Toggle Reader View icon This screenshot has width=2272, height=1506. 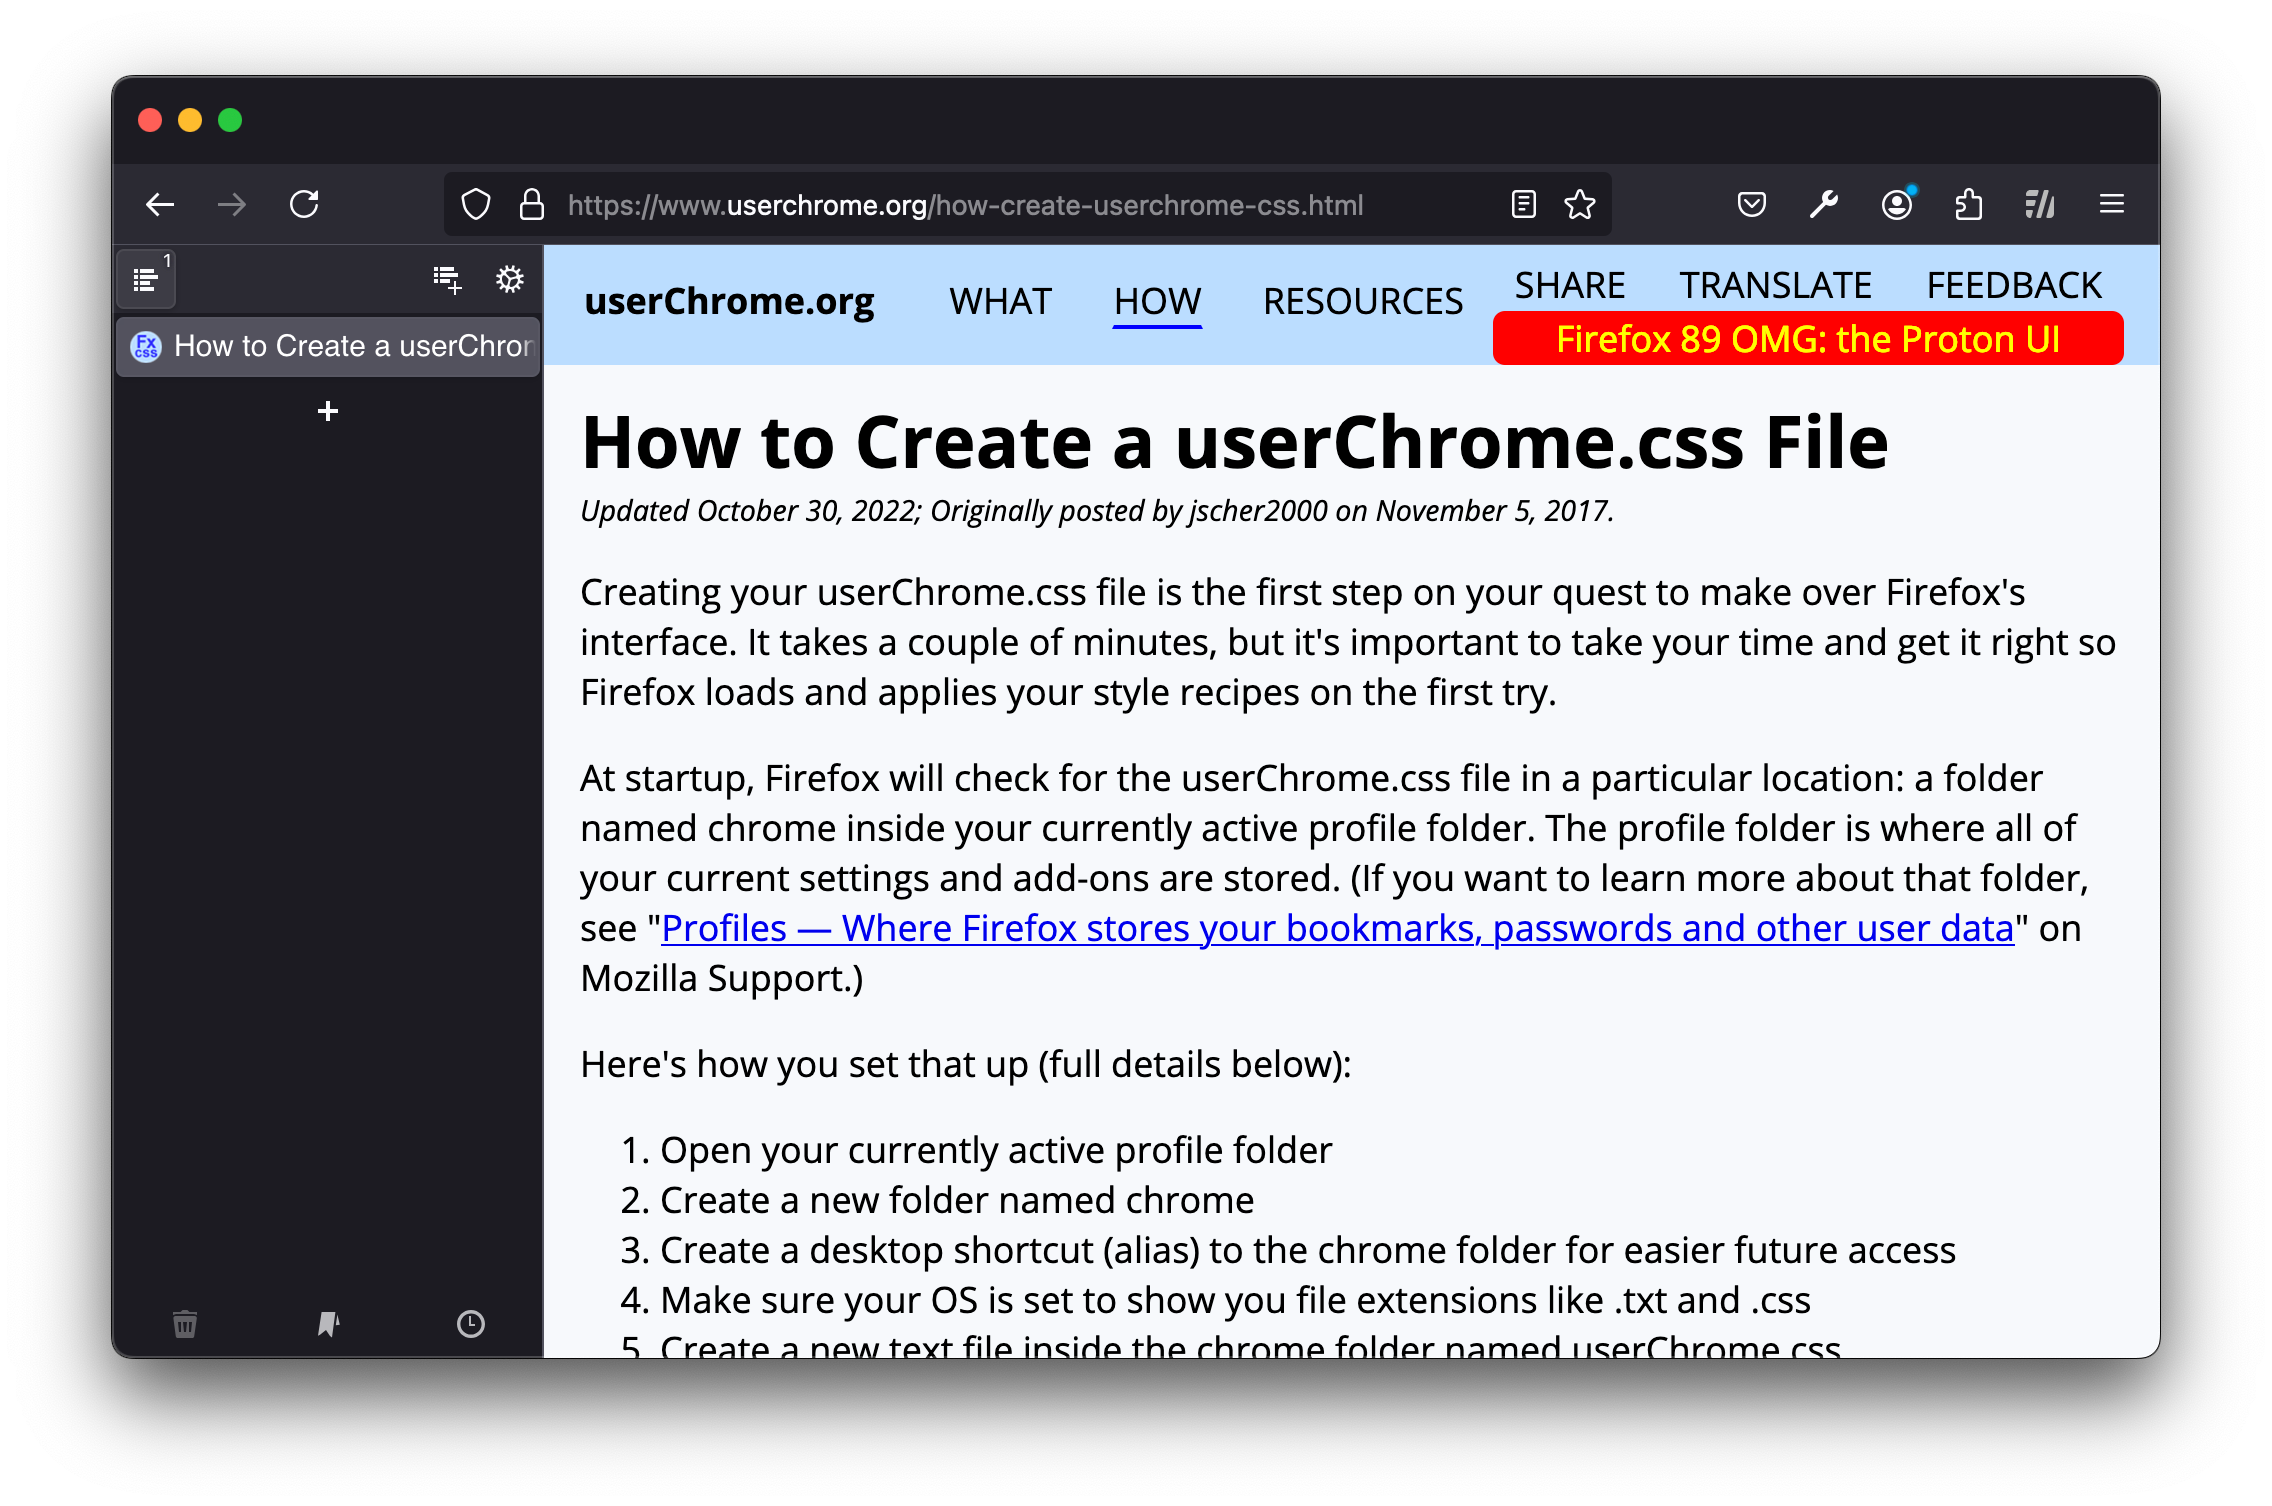pyautogui.click(x=1523, y=205)
